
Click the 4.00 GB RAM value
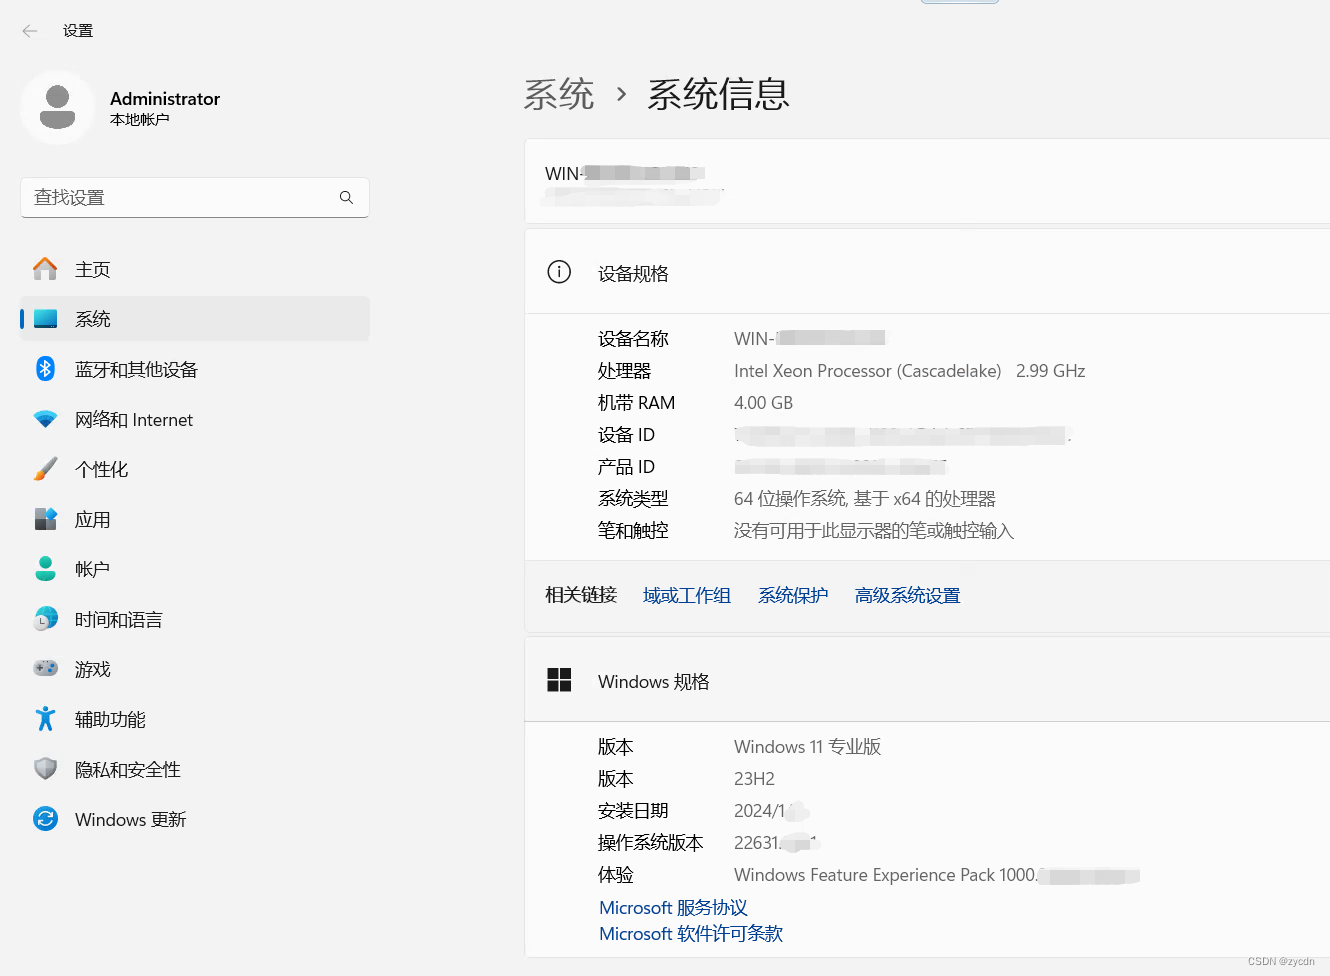[763, 403]
